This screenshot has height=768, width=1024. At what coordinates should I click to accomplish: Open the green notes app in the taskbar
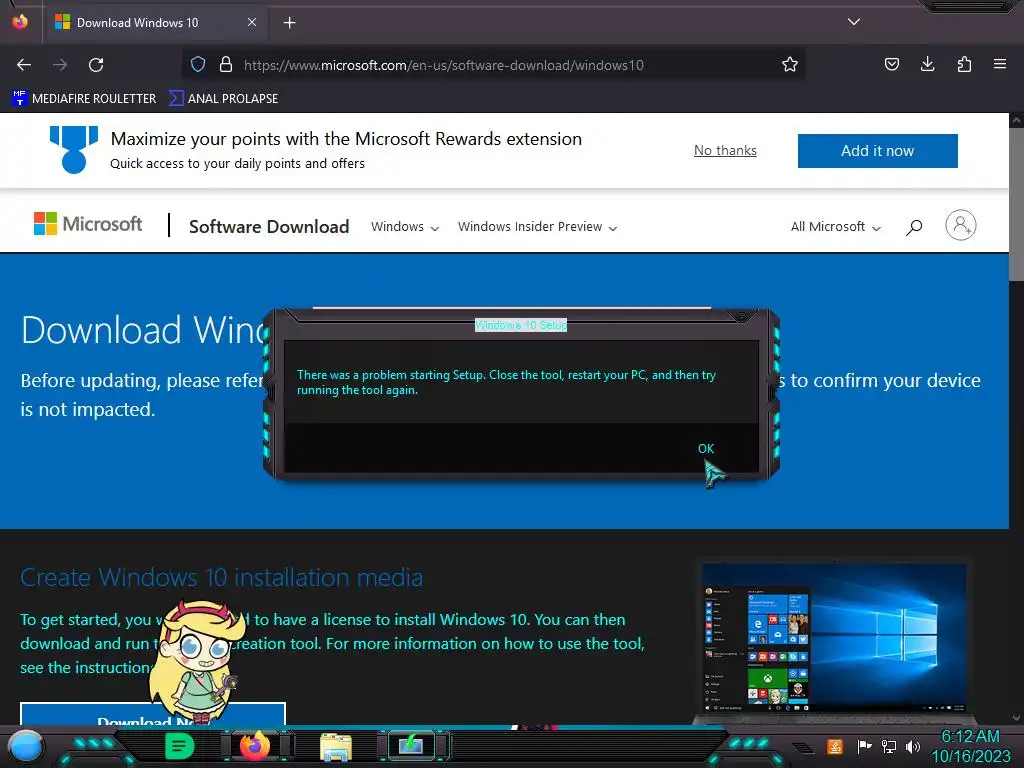(180, 746)
